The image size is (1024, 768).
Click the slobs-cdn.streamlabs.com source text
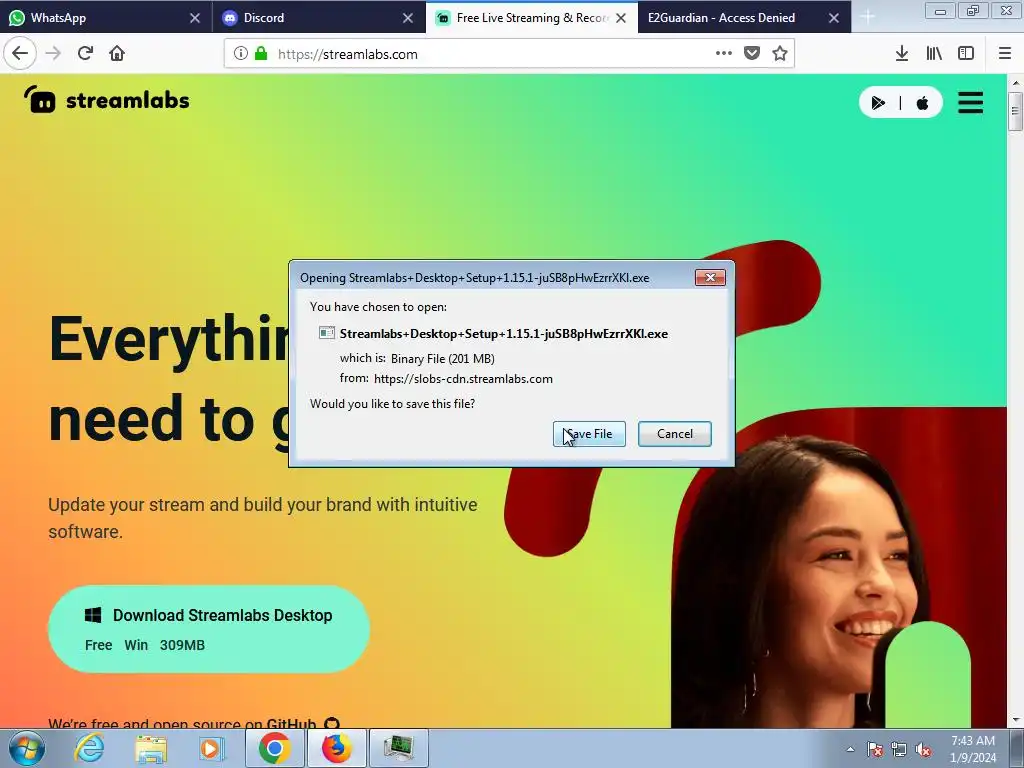click(x=463, y=379)
